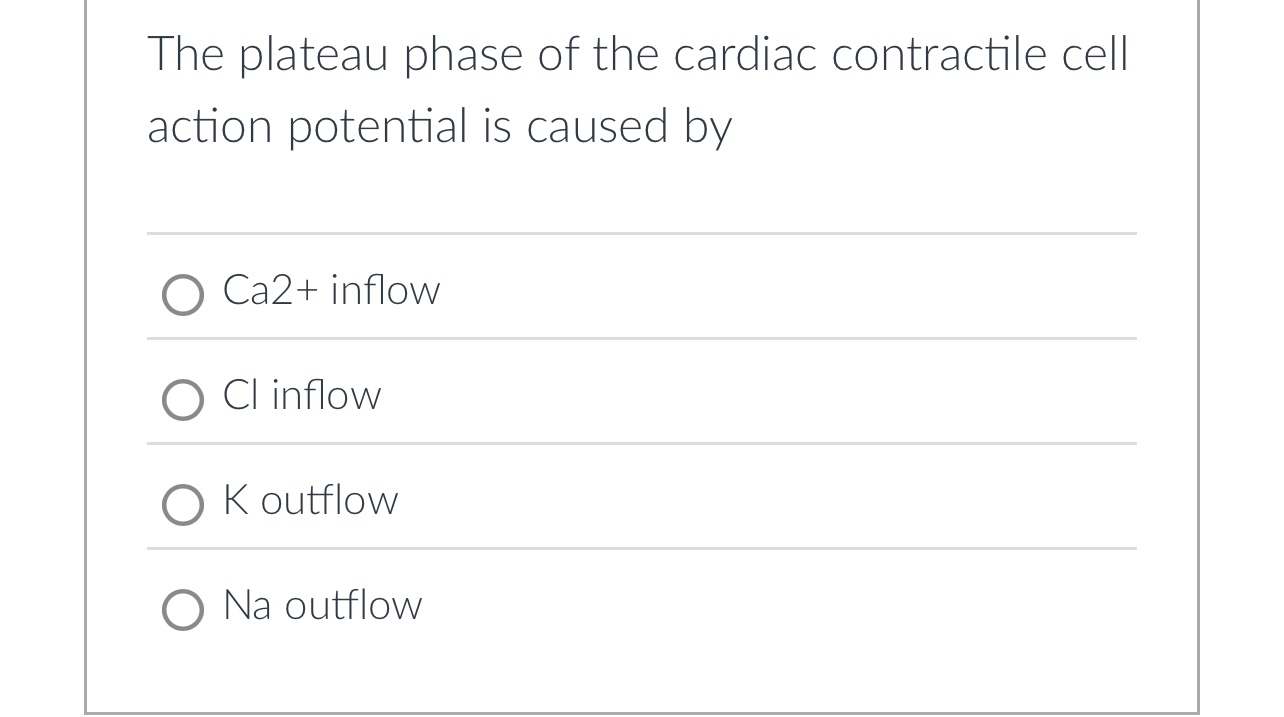Click the K outflow answer label
Screen dimensions: 1284x717
click(310, 501)
